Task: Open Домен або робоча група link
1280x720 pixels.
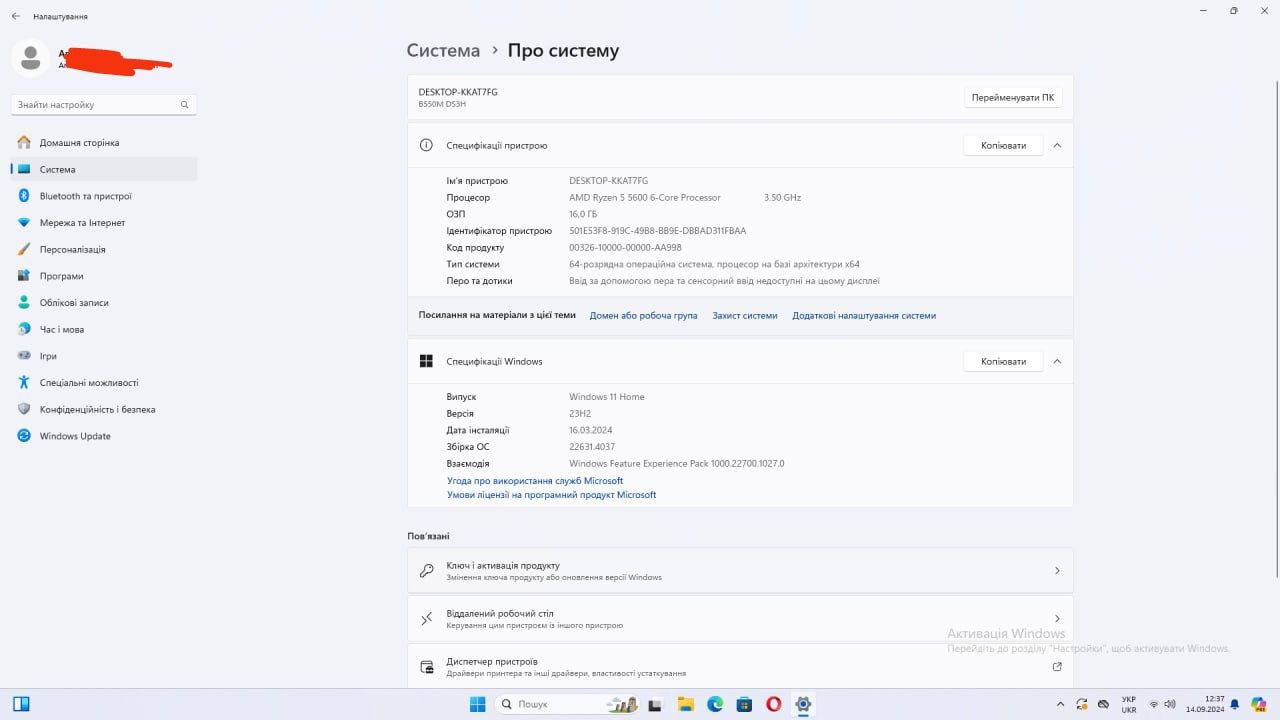Action: 643,315
